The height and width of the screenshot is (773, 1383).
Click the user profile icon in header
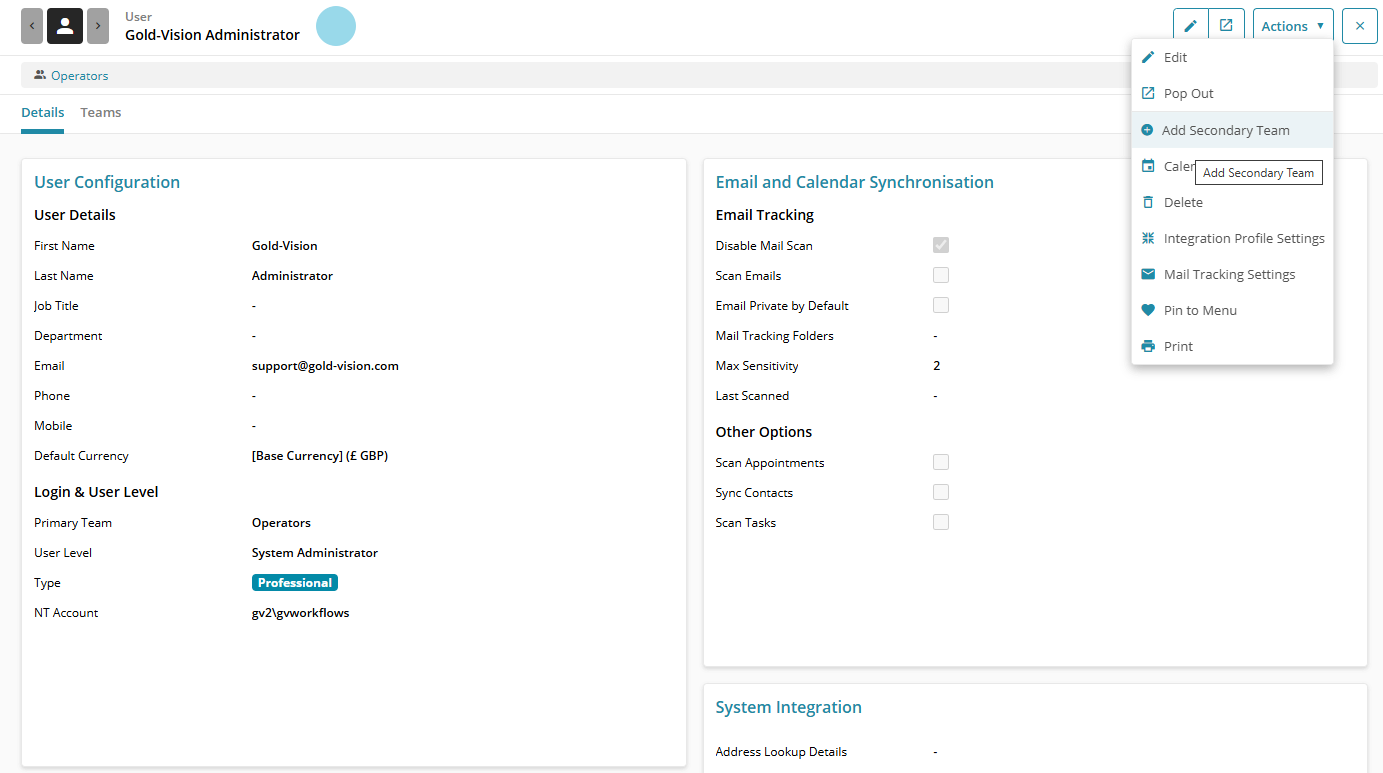[65, 26]
